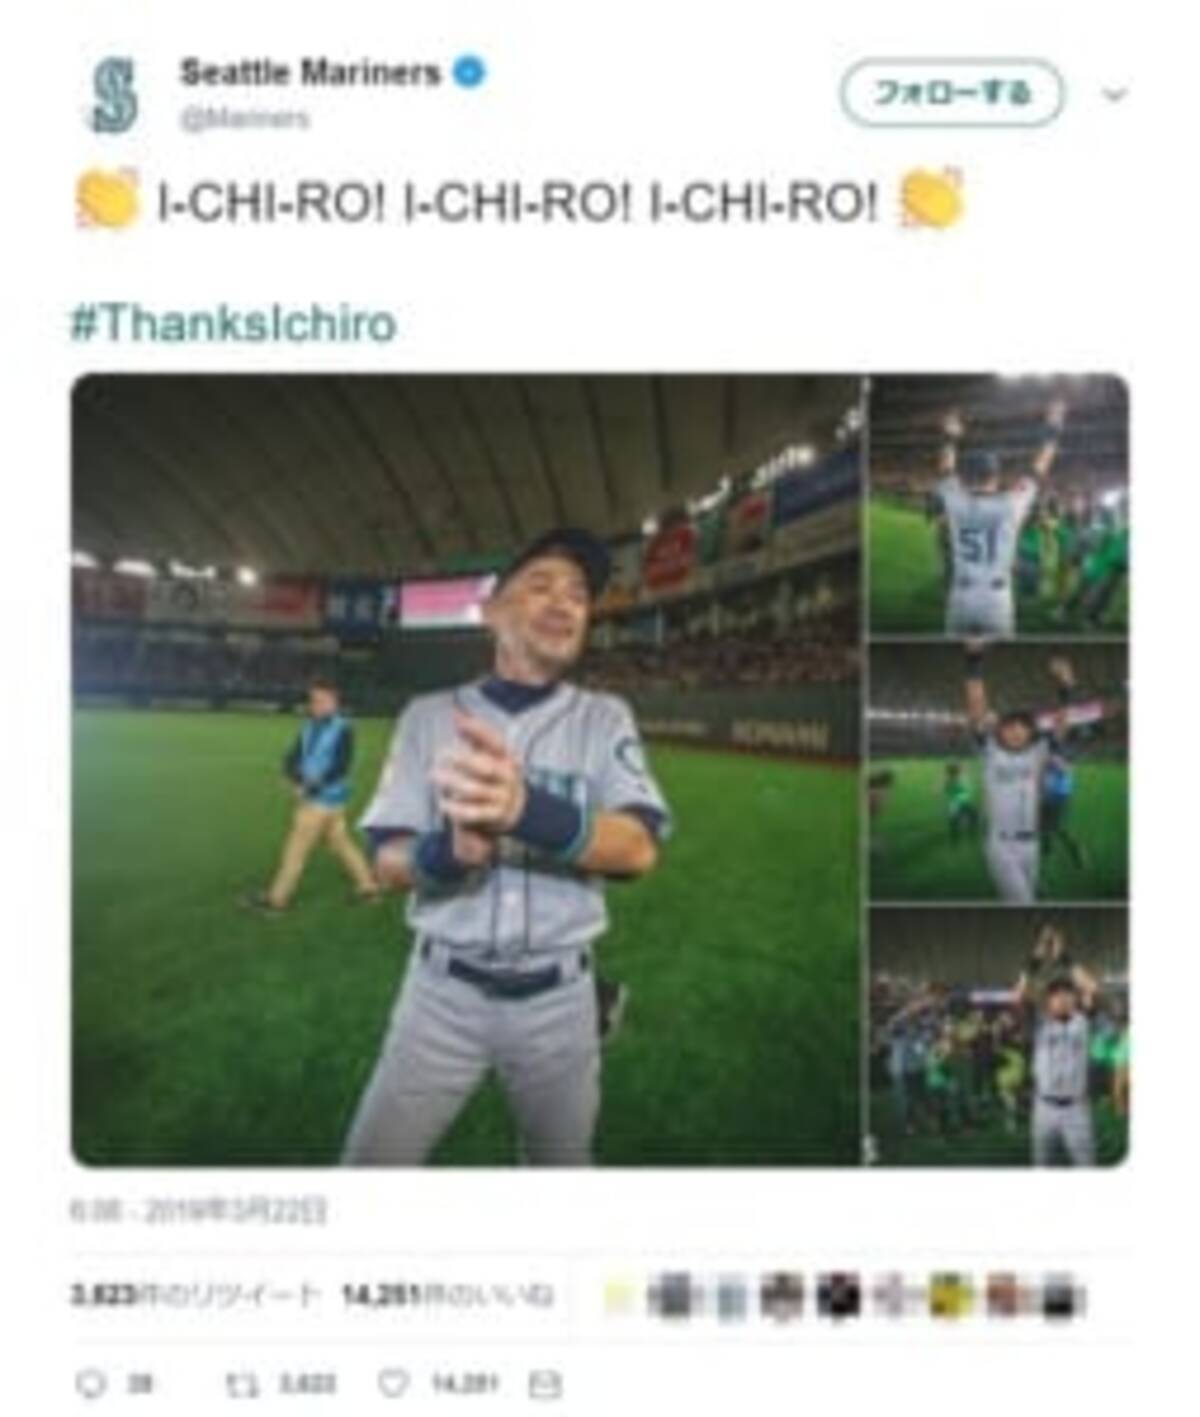
Task: Click the right clapping hands emoji
Action: [x=932, y=198]
